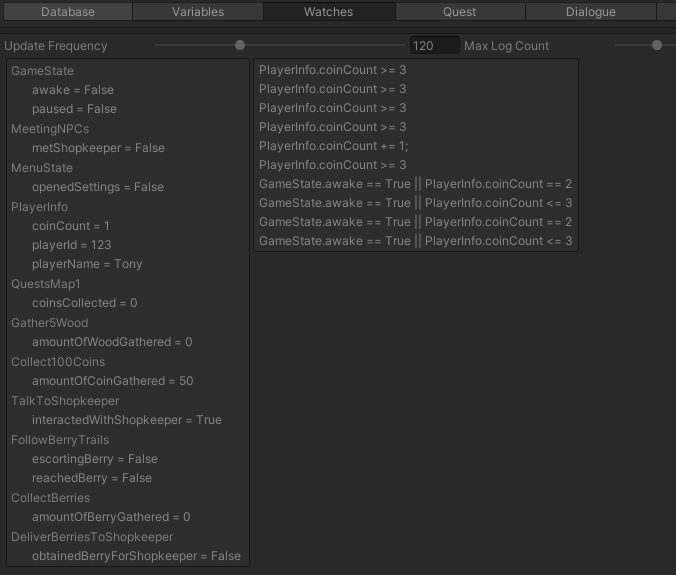The width and height of the screenshot is (676, 575).
Task: Select the 'PlayerInfo.coinCount += 1;' log entry
Action: [x=333, y=146]
